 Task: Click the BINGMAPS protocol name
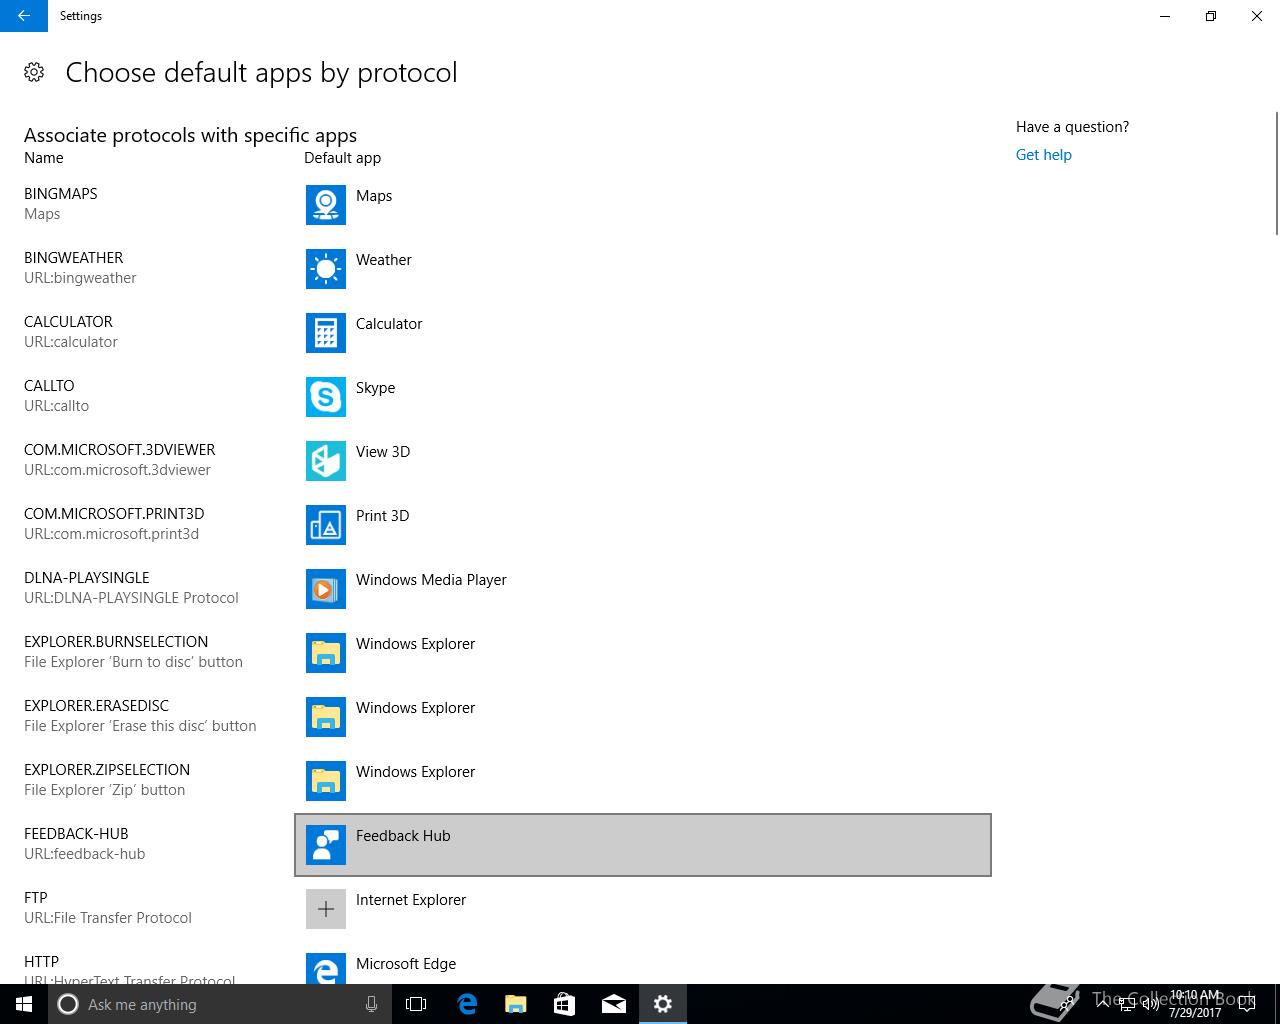61,194
